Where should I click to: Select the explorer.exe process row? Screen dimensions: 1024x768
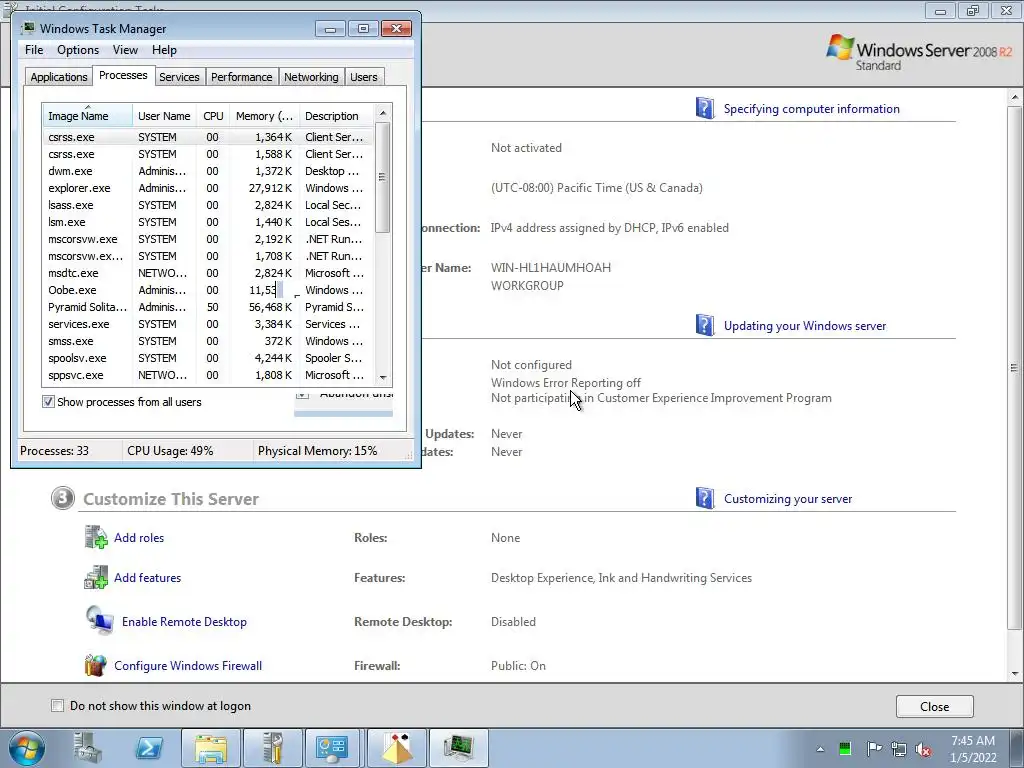[208, 188]
